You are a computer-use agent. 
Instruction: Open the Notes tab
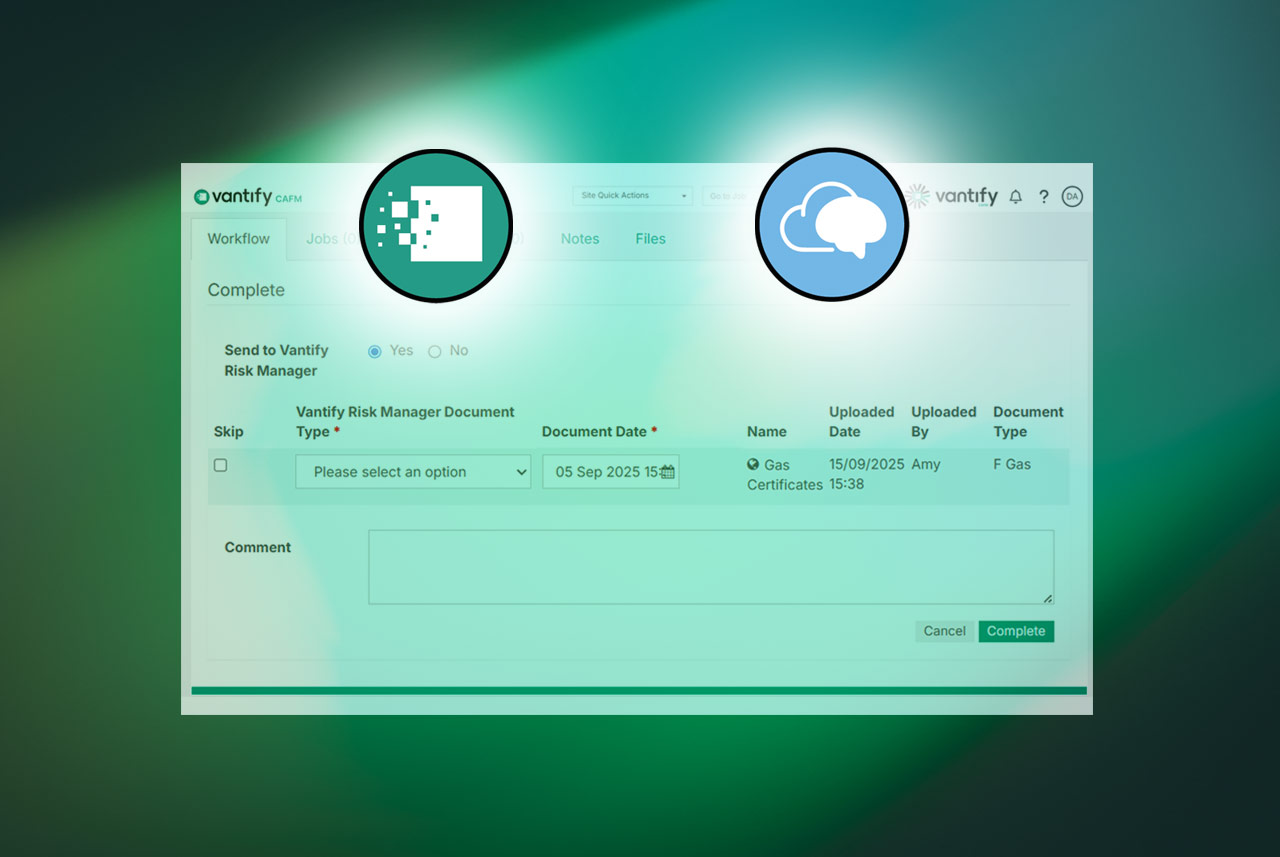coord(580,239)
